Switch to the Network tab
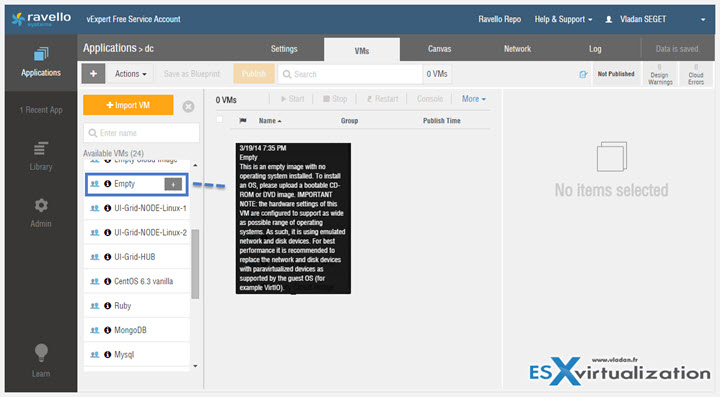The width and height of the screenshot is (720, 397). (517, 49)
